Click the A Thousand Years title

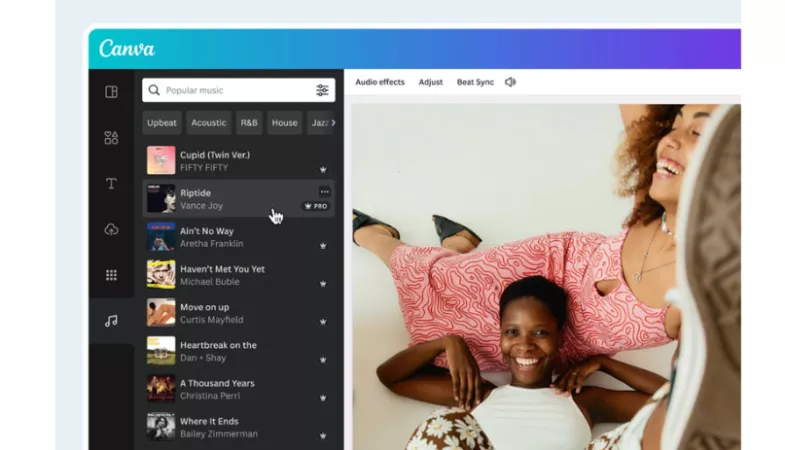217,383
